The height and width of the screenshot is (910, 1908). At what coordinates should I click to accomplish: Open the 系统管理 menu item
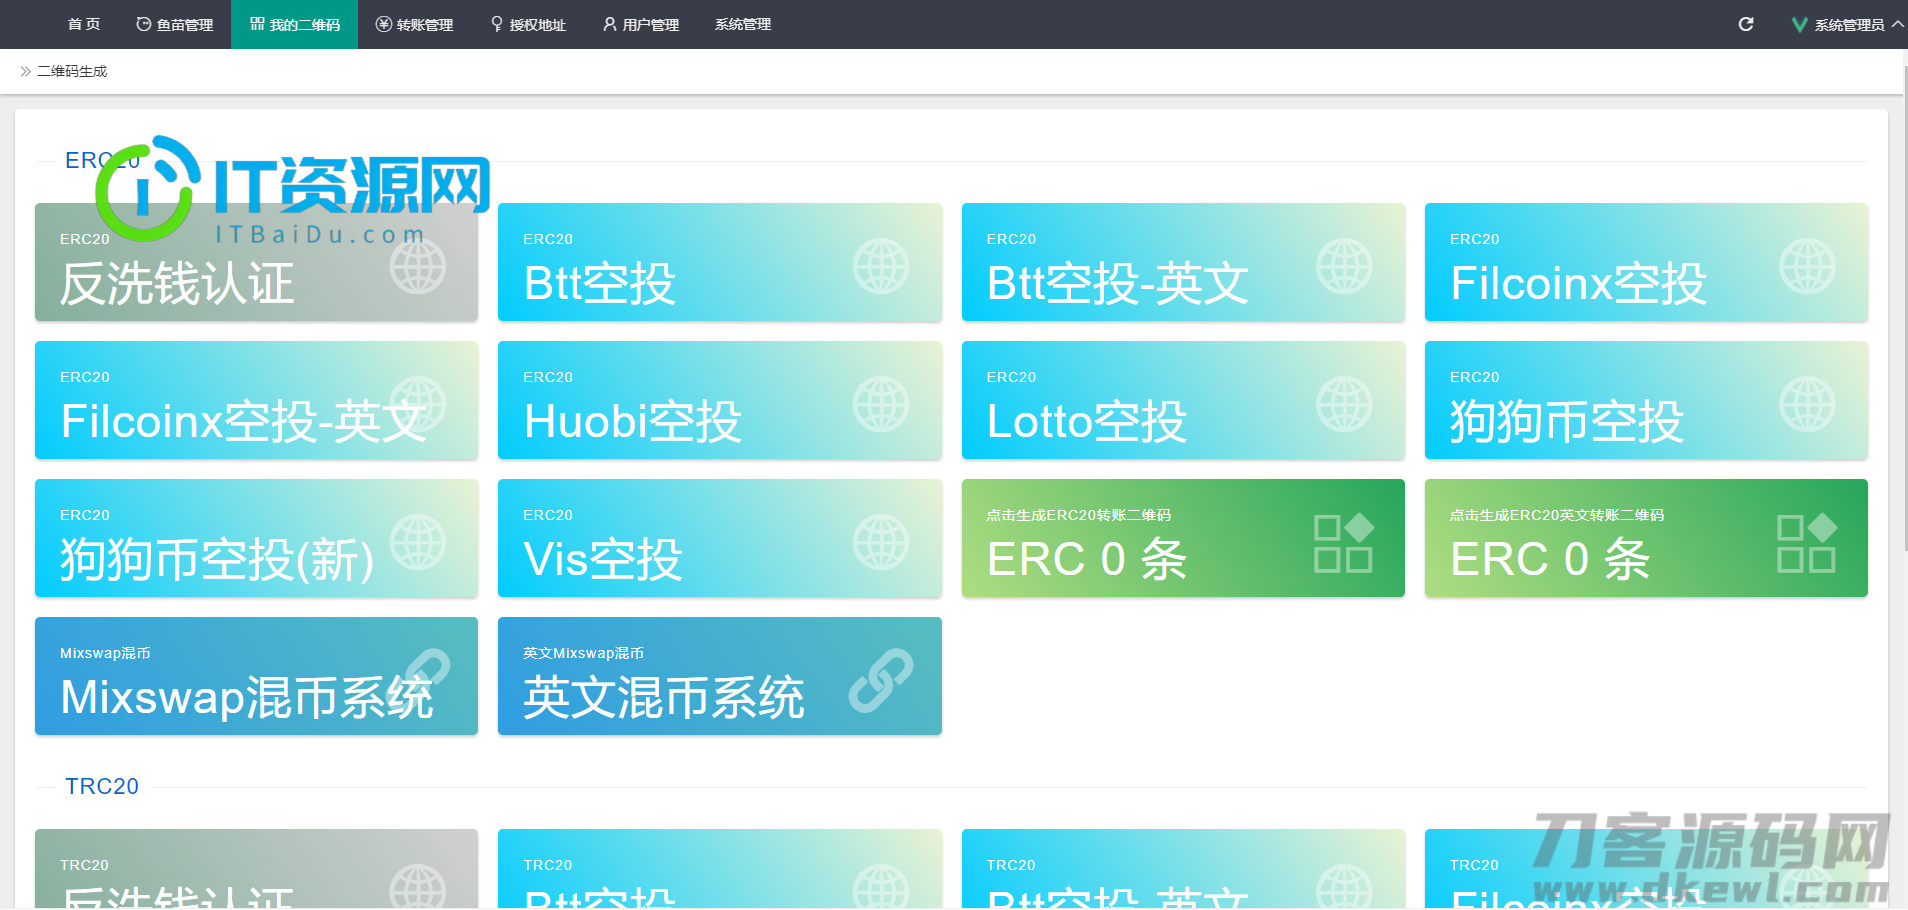pyautogui.click(x=743, y=24)
